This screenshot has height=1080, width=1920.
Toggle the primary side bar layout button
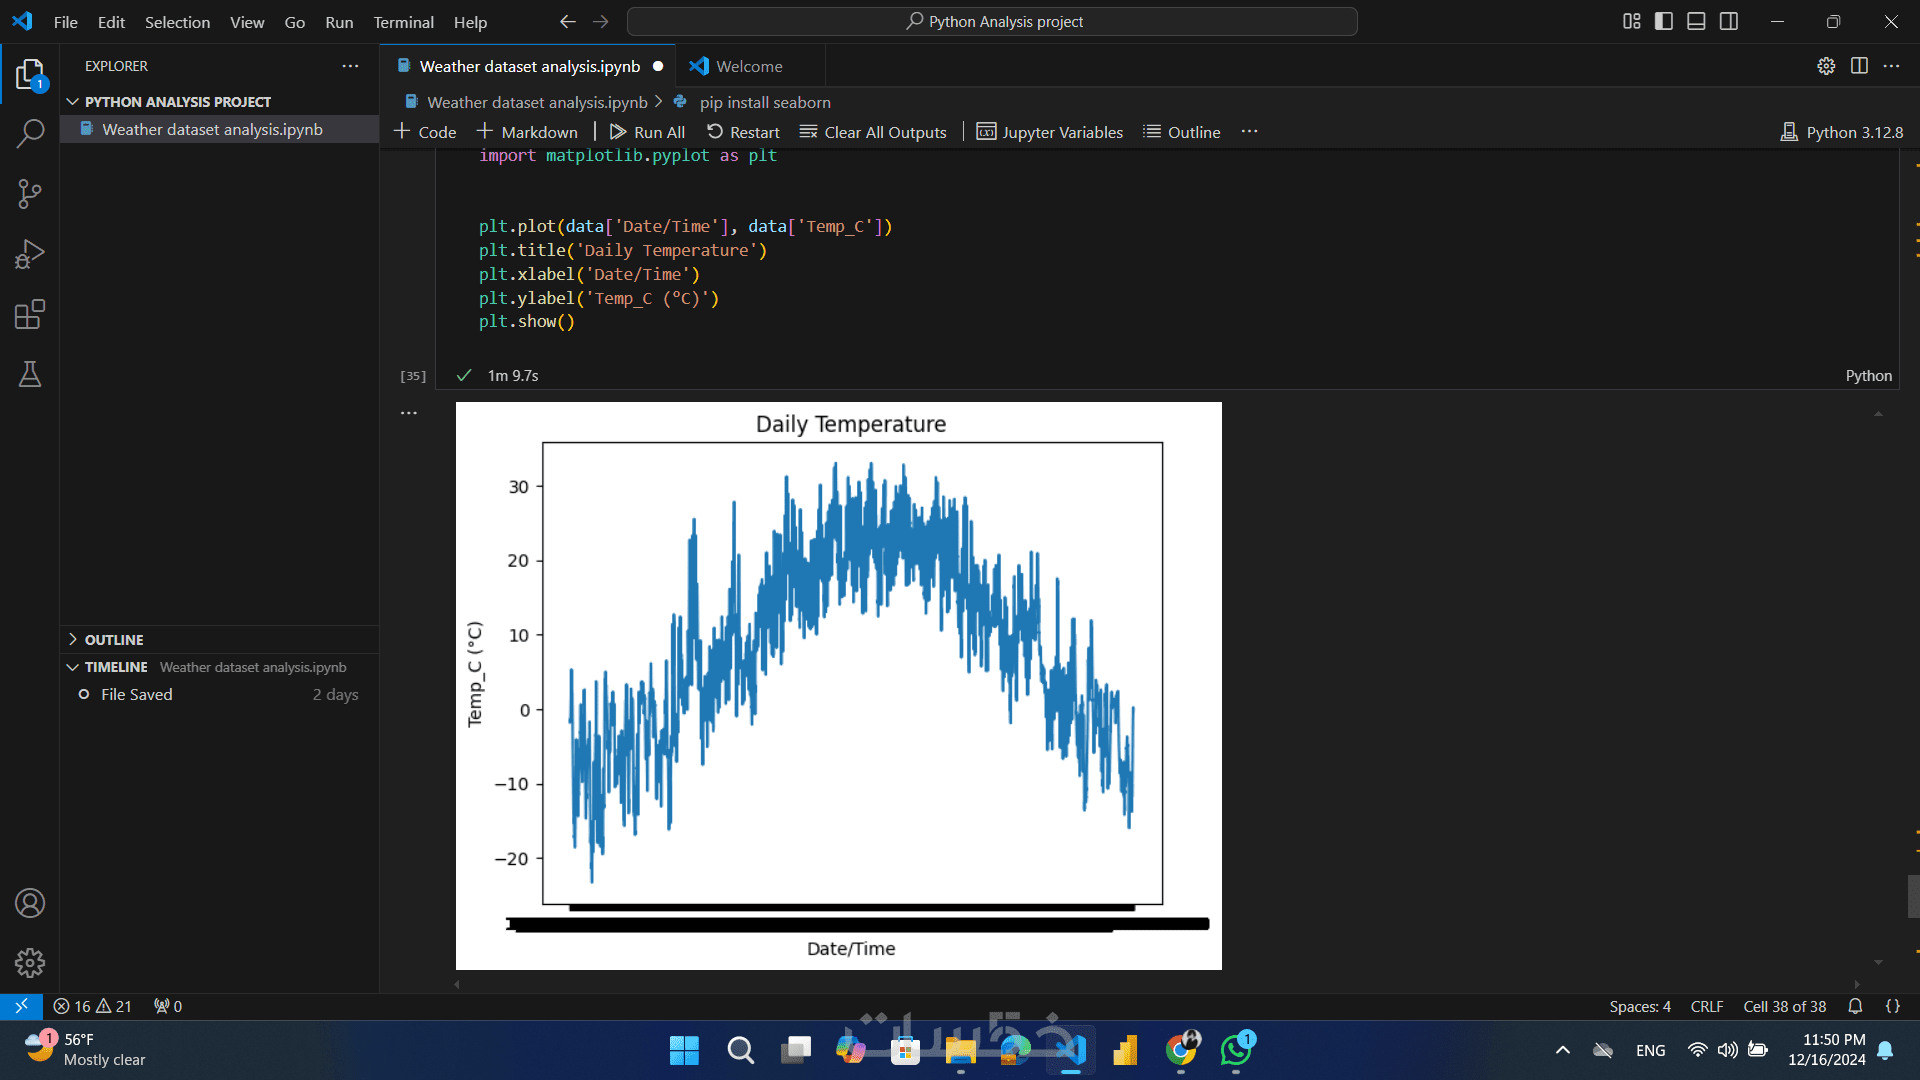1664,21
